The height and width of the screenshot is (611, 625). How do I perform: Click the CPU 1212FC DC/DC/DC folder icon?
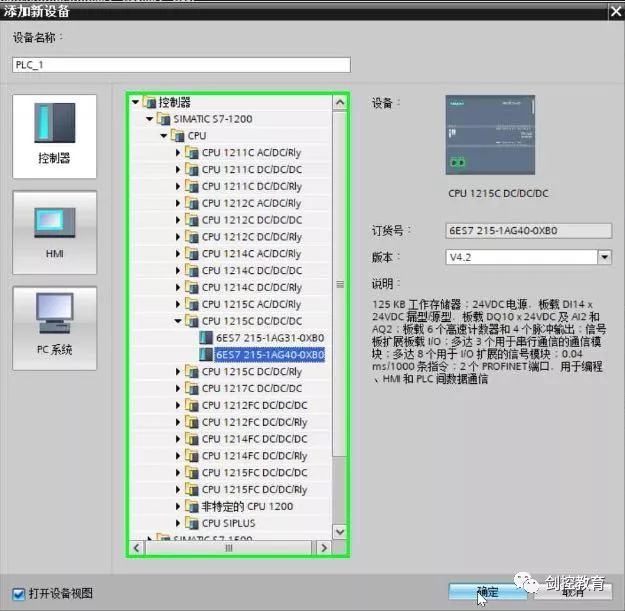[192, 405]
